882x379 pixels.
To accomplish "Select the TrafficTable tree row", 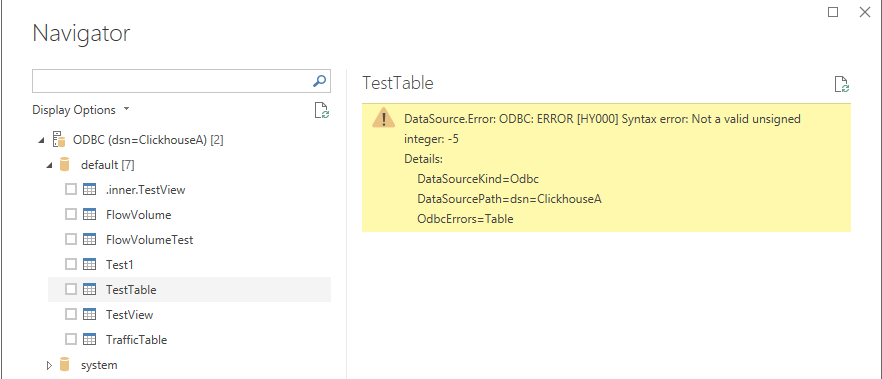I will tap(189, 340).
